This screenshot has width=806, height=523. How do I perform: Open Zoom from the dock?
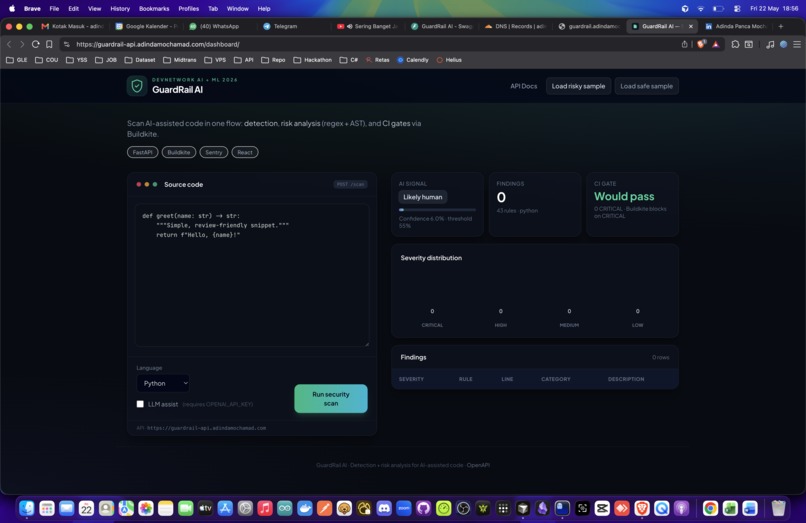click(x=404, y=509)
